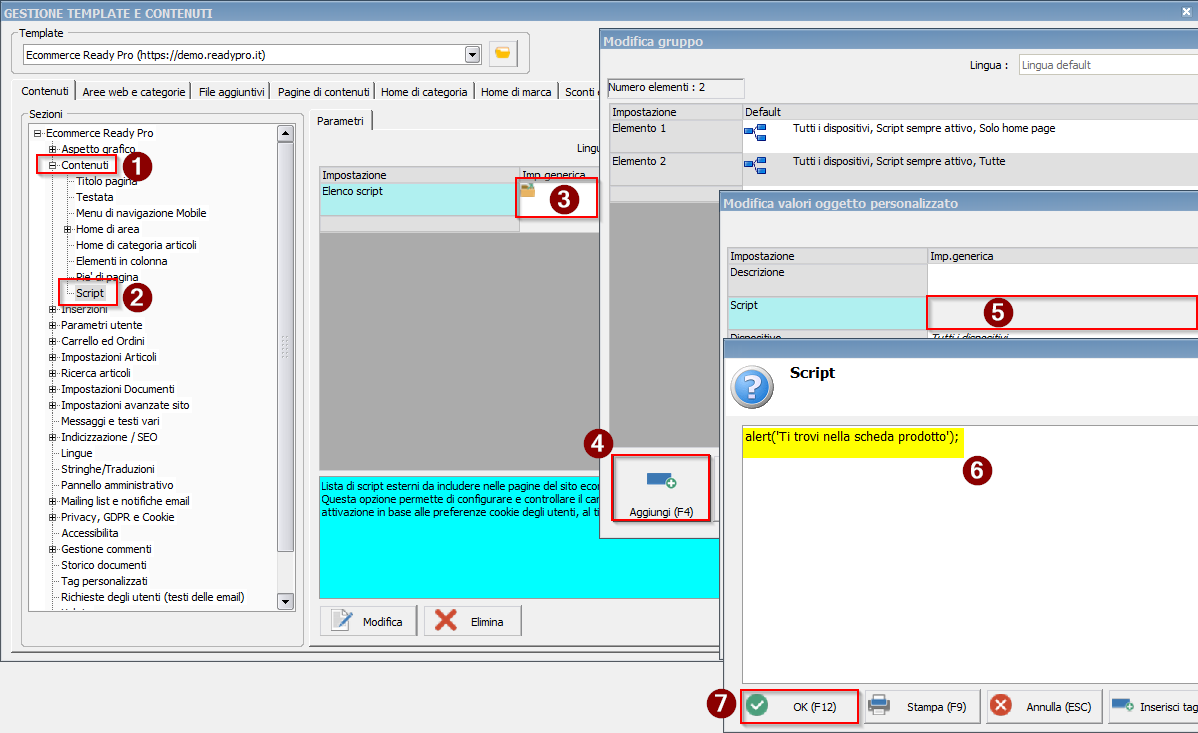The image size is (1198, 733).
Task: Open the Pagine di contenuti tab
Action: click(x=323, y=91)
